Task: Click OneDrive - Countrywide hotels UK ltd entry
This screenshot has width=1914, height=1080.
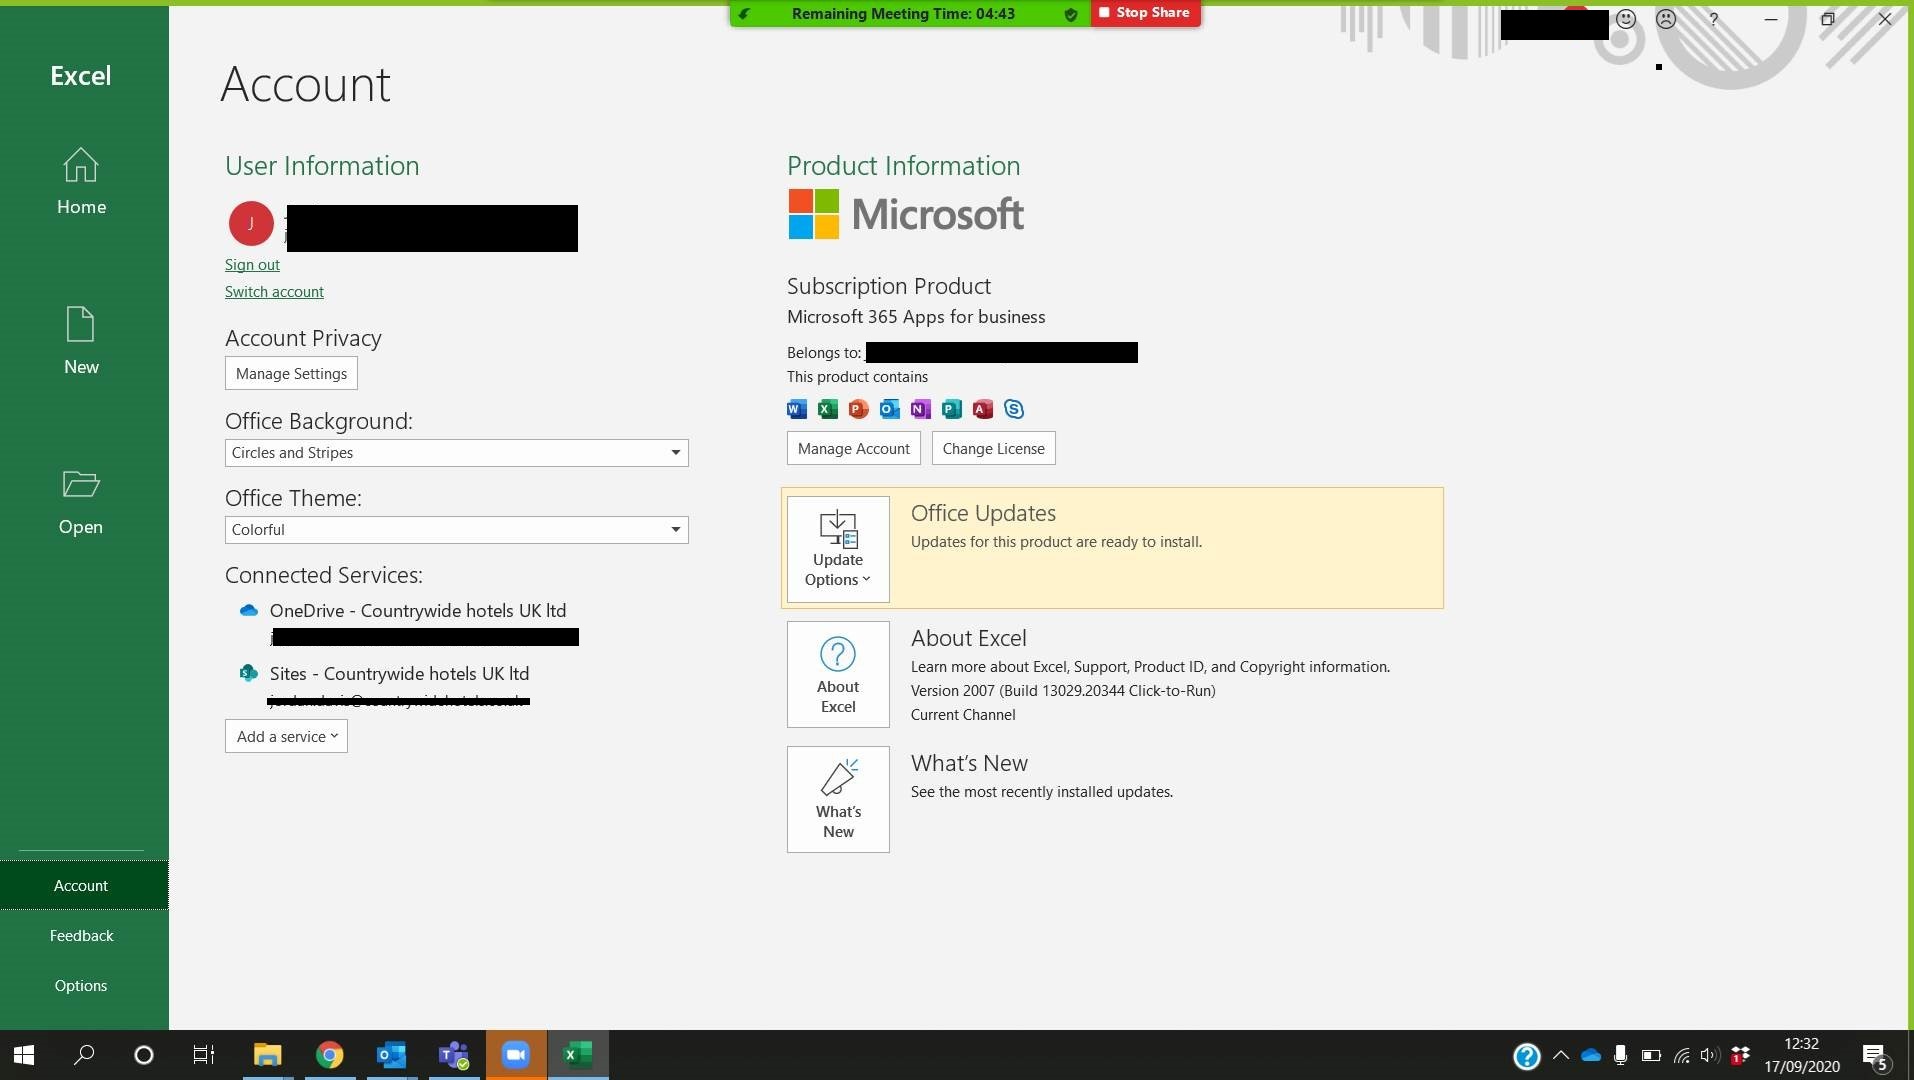Action: coord(418,611)
